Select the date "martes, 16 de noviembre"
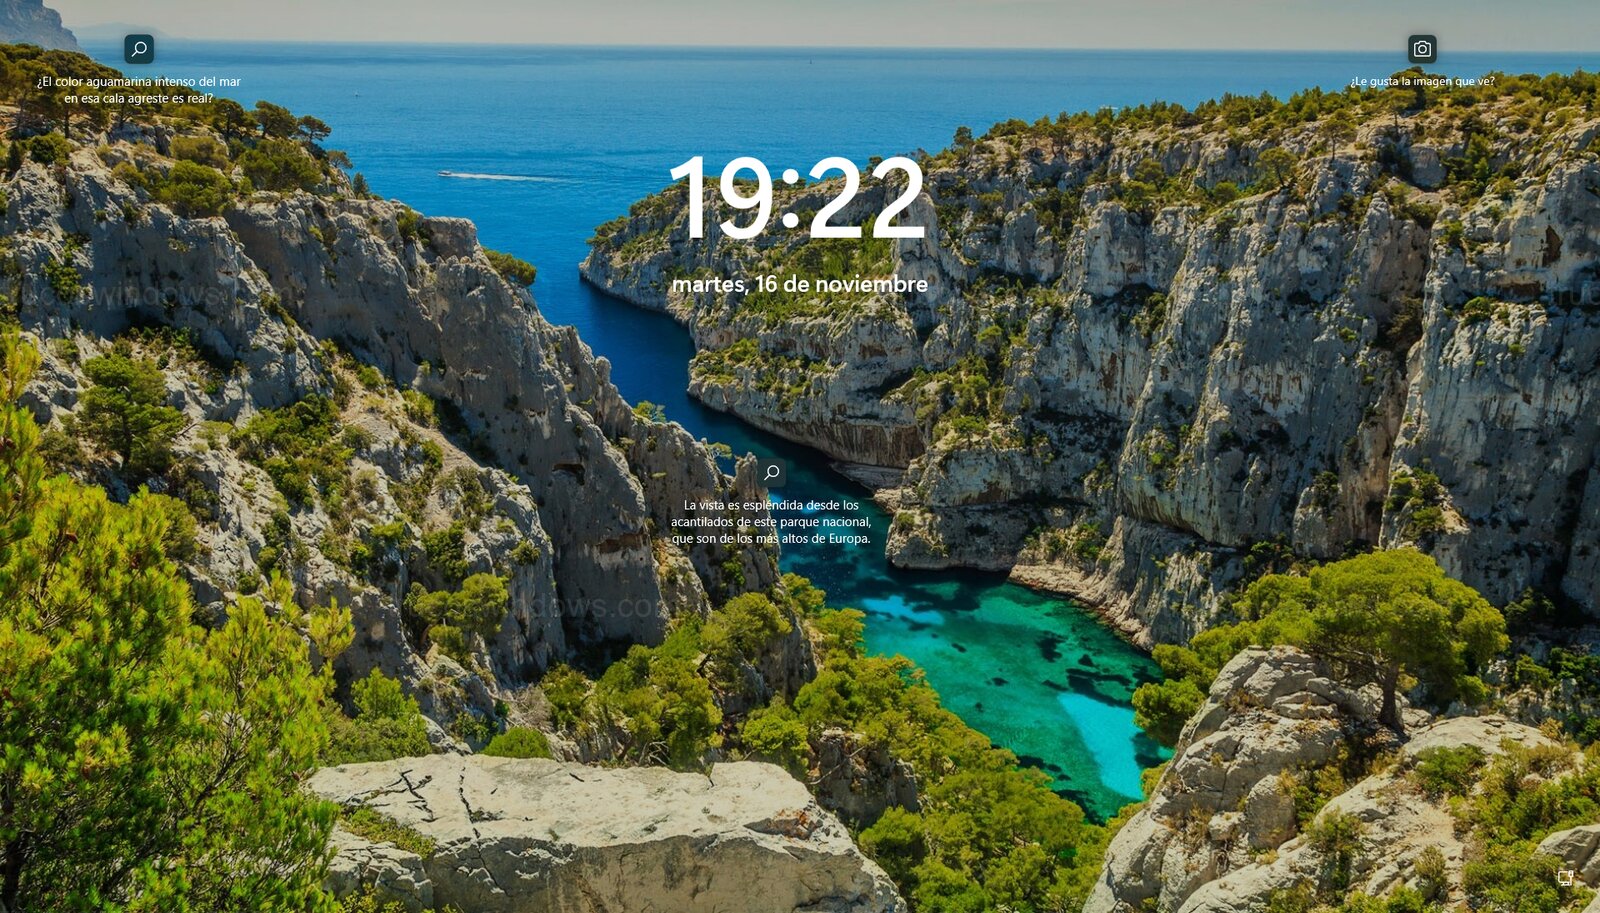Image resolution: width=1600 pixels, height=913 pixels. [800, 284]
